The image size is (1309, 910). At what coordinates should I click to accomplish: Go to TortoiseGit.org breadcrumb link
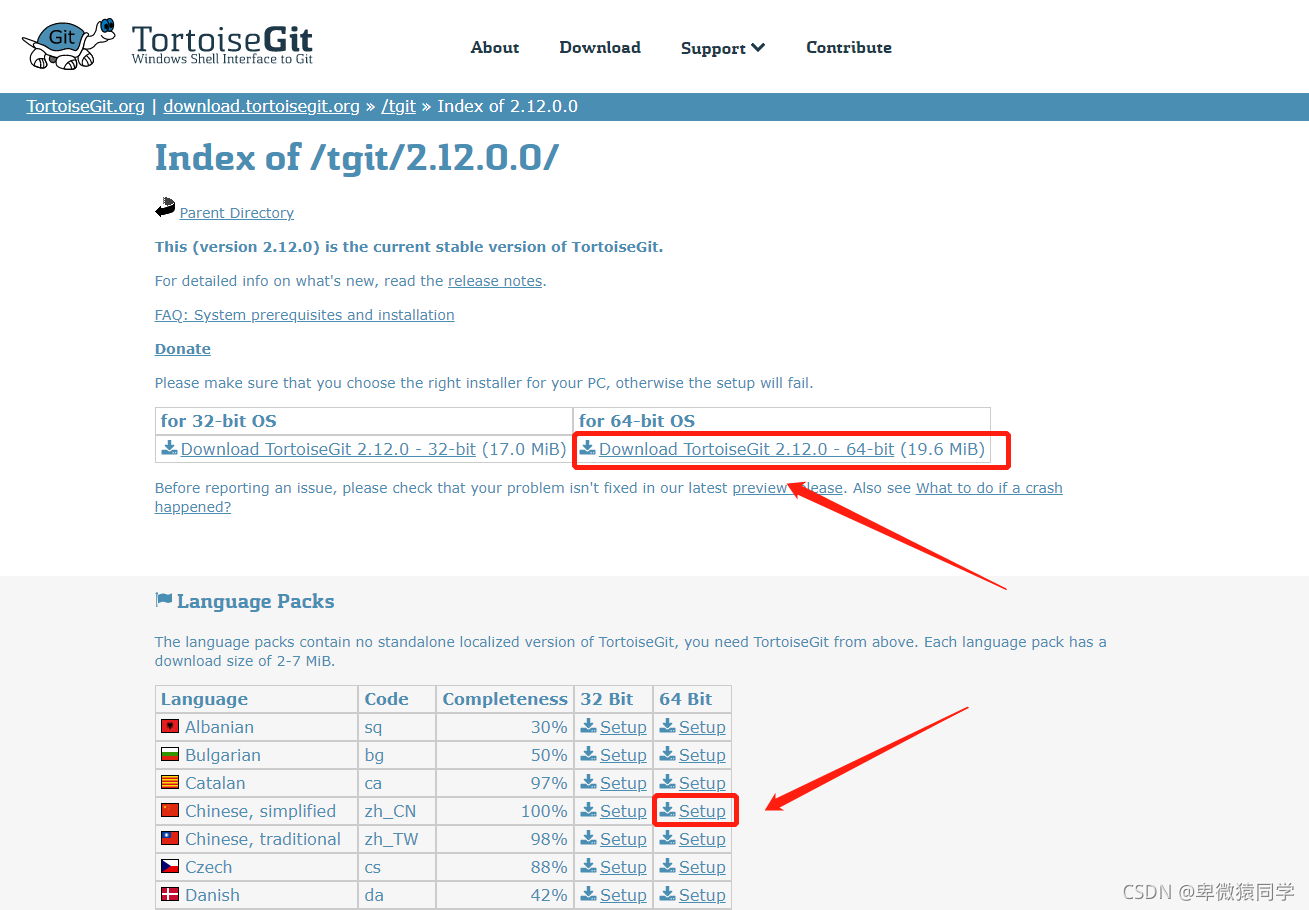click(x=86, y=106)
